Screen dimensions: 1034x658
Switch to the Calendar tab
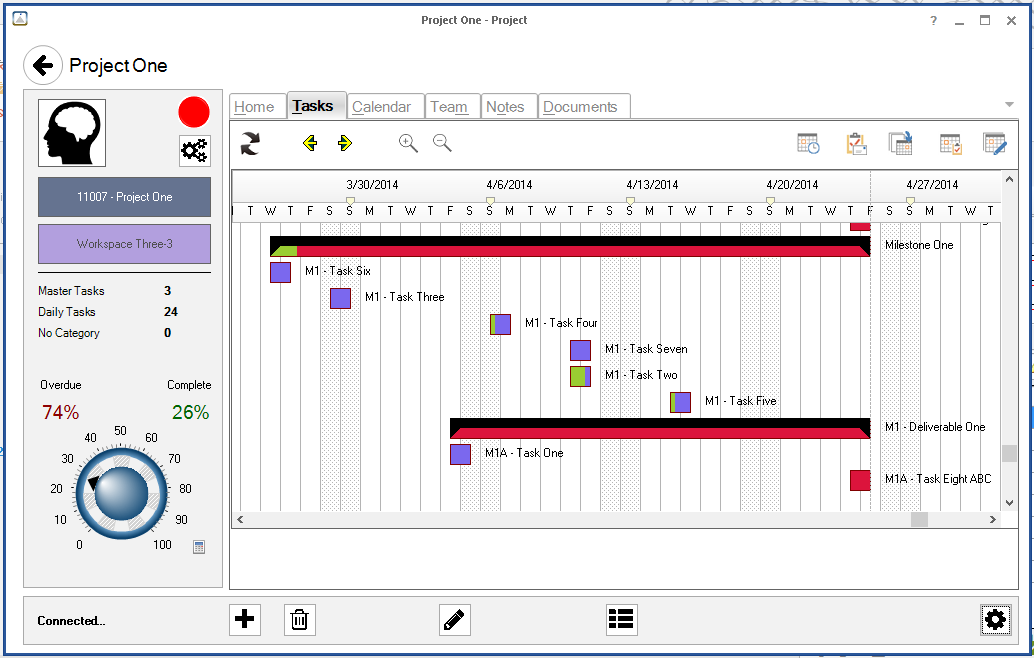[x=383, y=105]
